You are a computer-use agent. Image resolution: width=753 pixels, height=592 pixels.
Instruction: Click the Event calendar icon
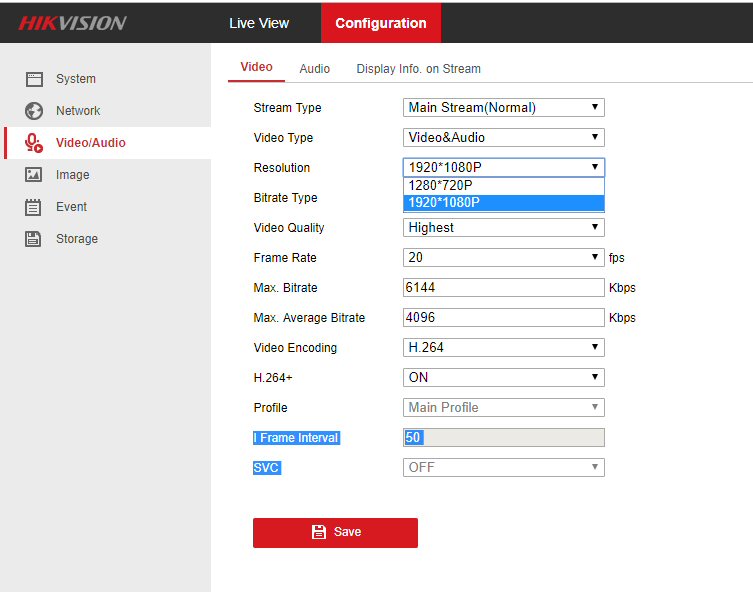pyautogui.click(x=34, y=207)
